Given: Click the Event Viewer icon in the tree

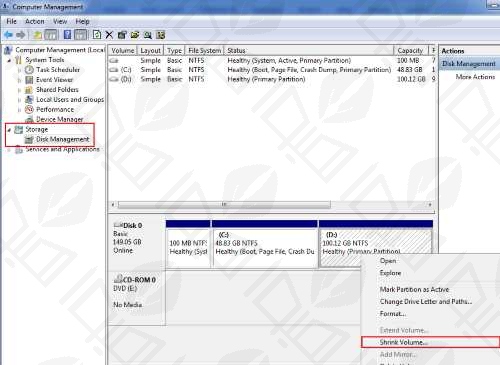Looking at the screenshot, I should tap(29, 80).
